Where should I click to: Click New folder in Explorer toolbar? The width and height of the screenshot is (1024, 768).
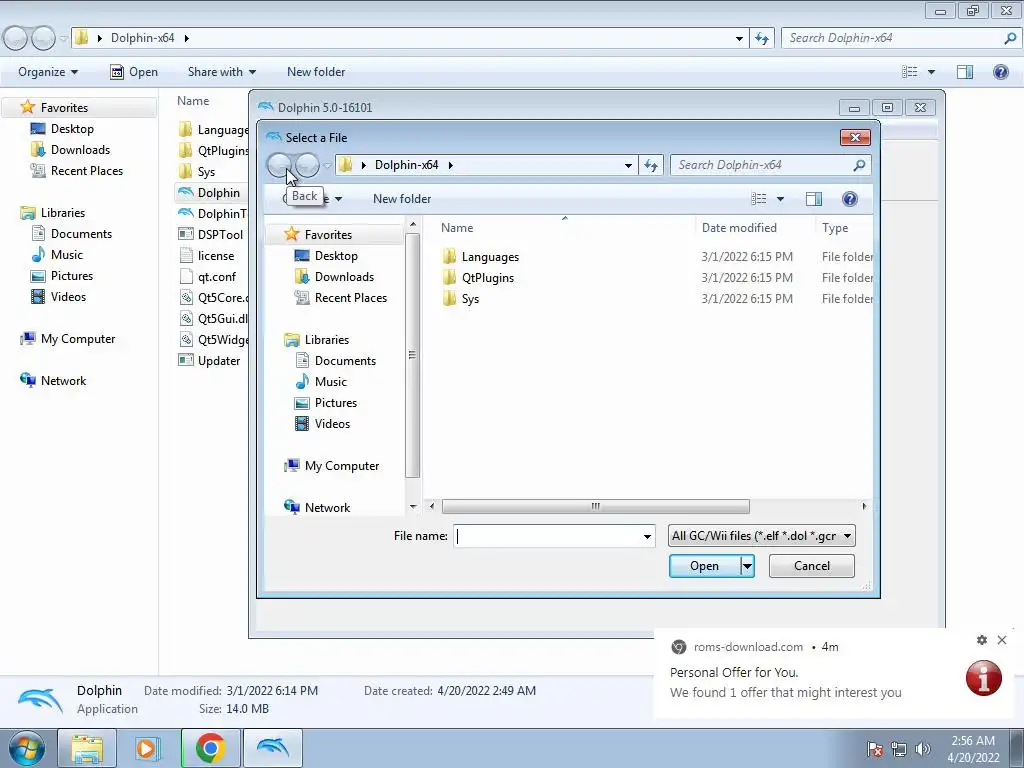coord(316,72)
